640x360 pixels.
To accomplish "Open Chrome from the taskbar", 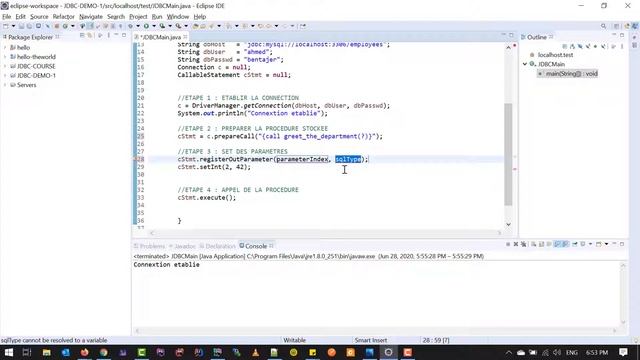I will (104, 352).
